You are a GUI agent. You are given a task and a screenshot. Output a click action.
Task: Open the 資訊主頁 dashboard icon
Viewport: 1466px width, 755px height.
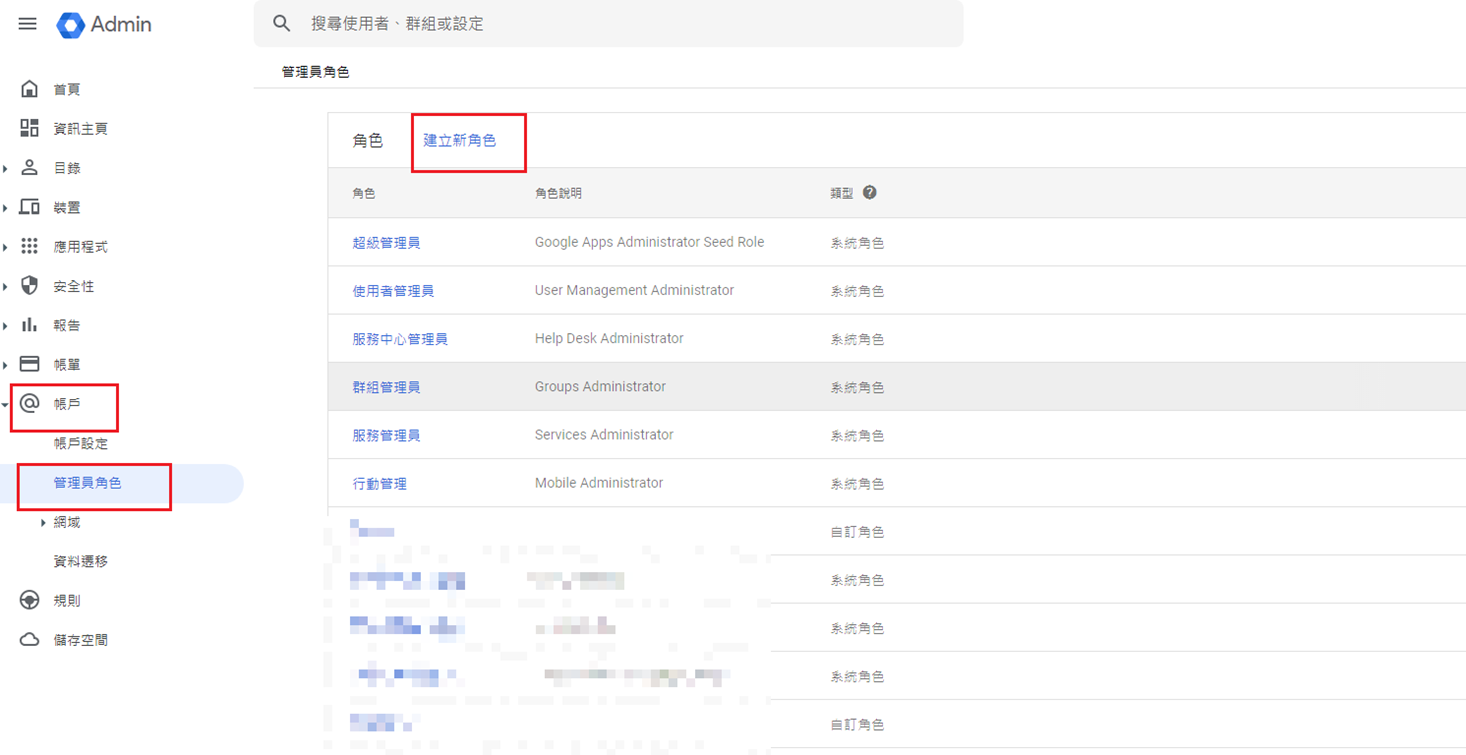click(x=30, y=128)
